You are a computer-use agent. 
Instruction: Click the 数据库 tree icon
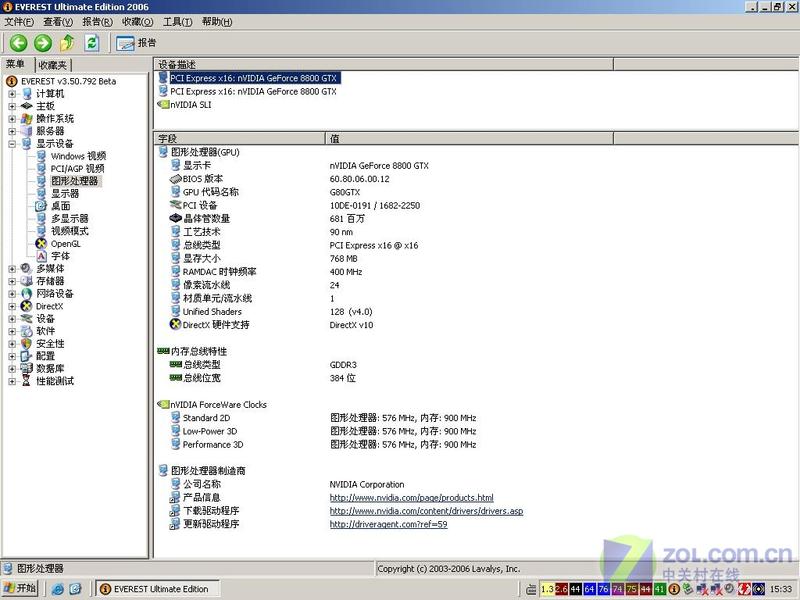click(x=27, y=368)
